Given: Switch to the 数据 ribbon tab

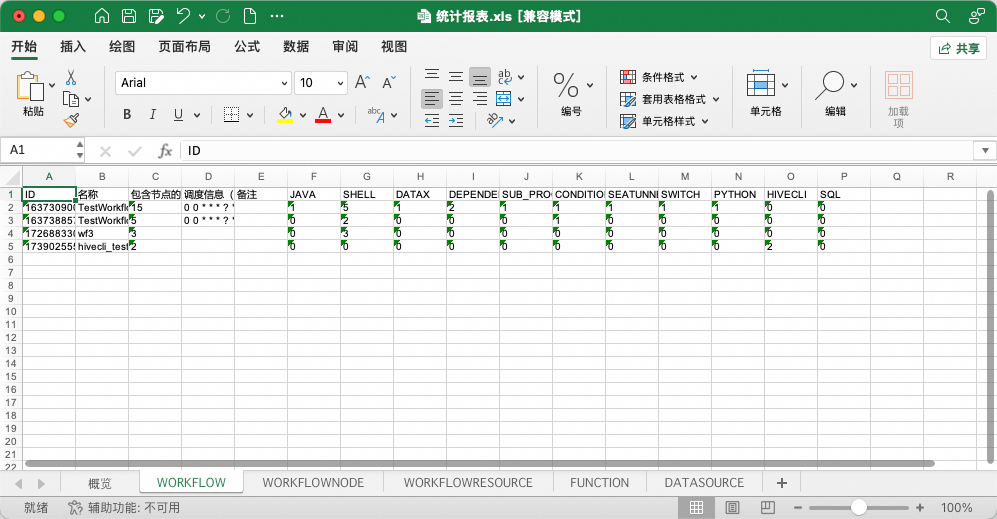Looking at the screenshot, I should 296,46.
